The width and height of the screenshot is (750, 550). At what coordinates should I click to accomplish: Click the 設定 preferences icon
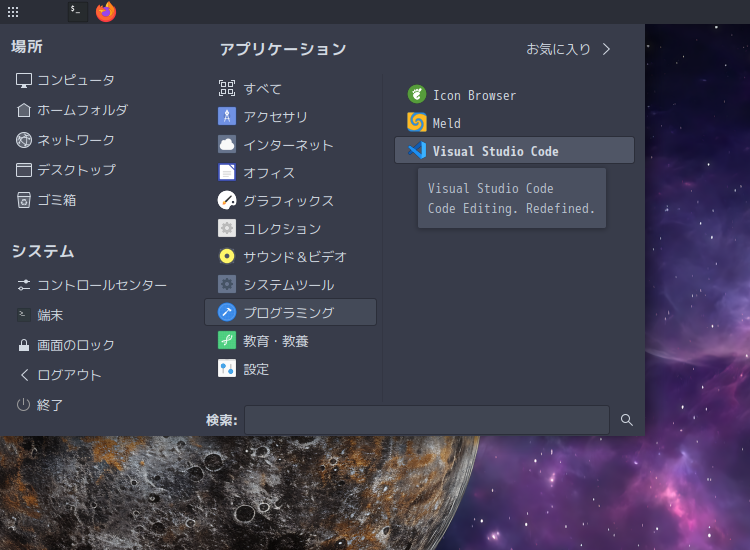(227, 368)
